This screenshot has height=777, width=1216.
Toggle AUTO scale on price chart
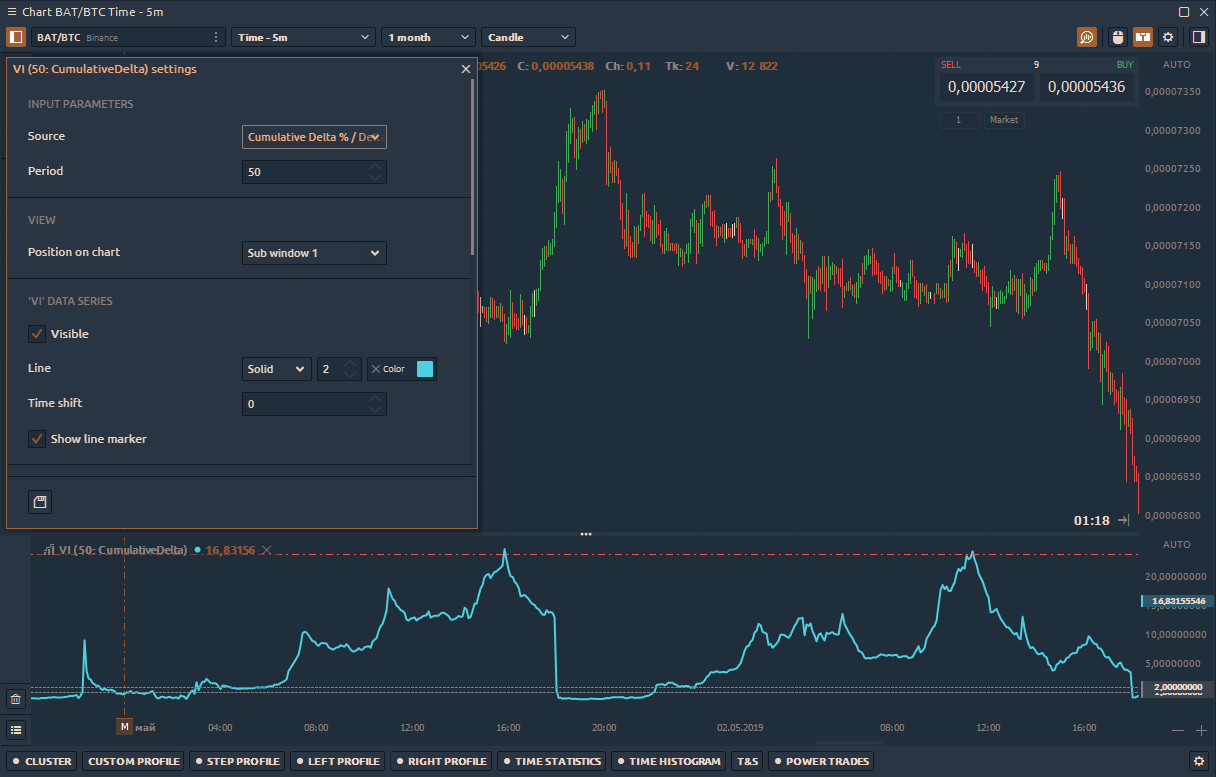click(x=1177, y=65)
